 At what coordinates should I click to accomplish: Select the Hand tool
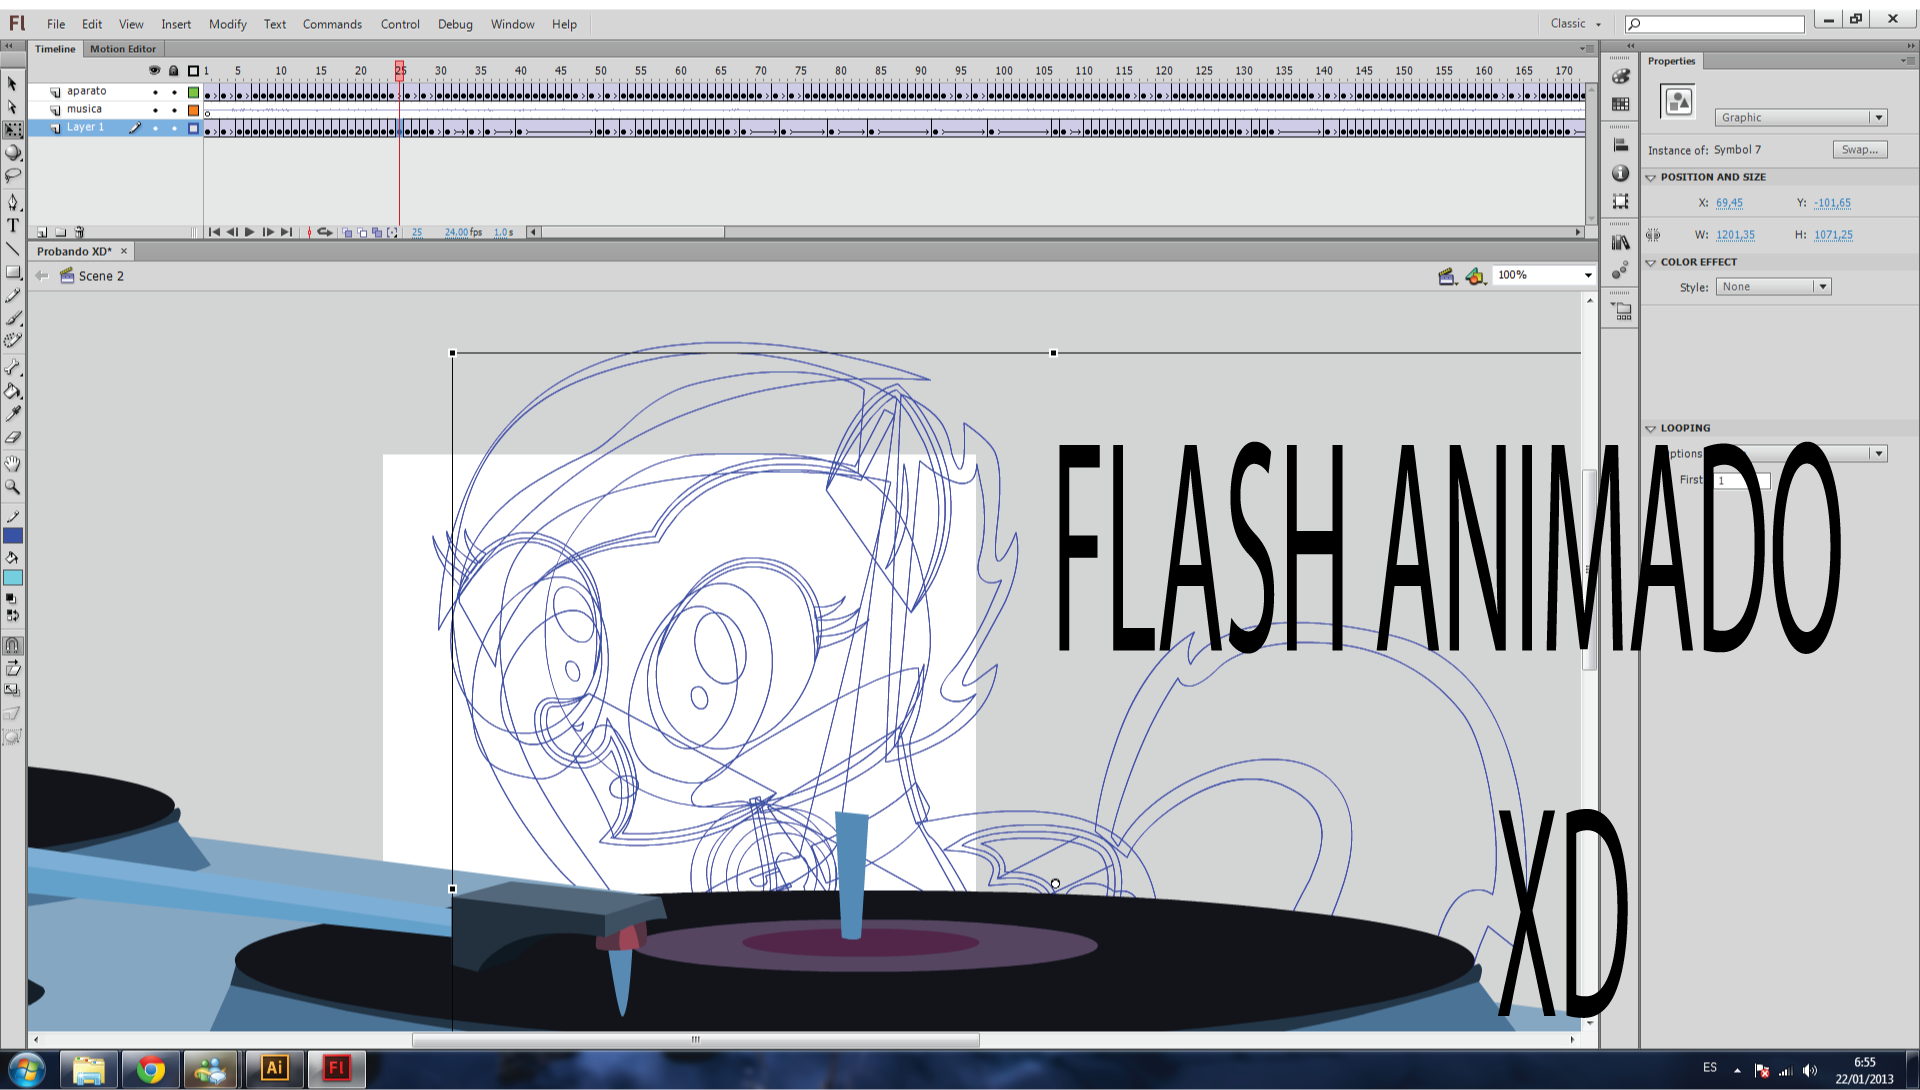pos(12,463)
